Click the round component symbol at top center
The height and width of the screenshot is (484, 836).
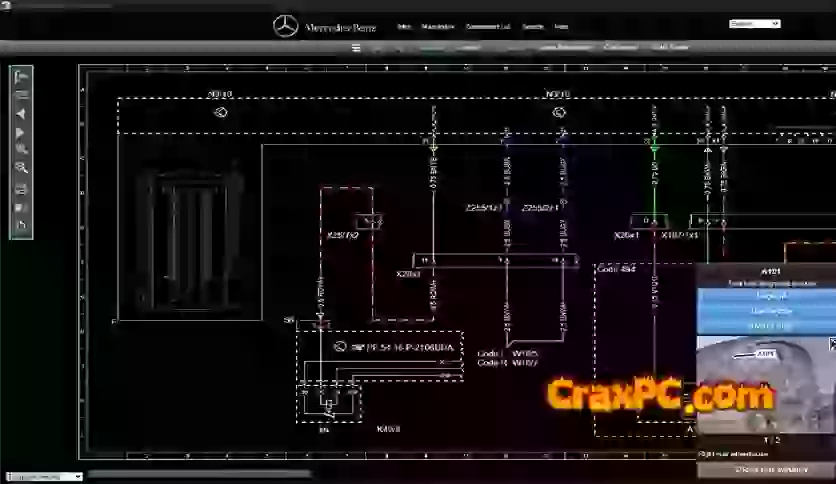point(559,112)
